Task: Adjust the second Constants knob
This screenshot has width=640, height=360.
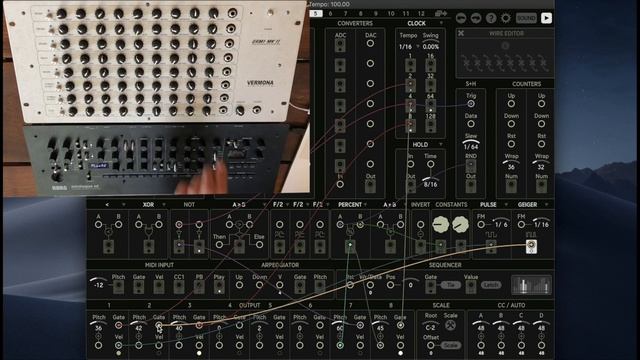Action: click(x=461, y=224)
